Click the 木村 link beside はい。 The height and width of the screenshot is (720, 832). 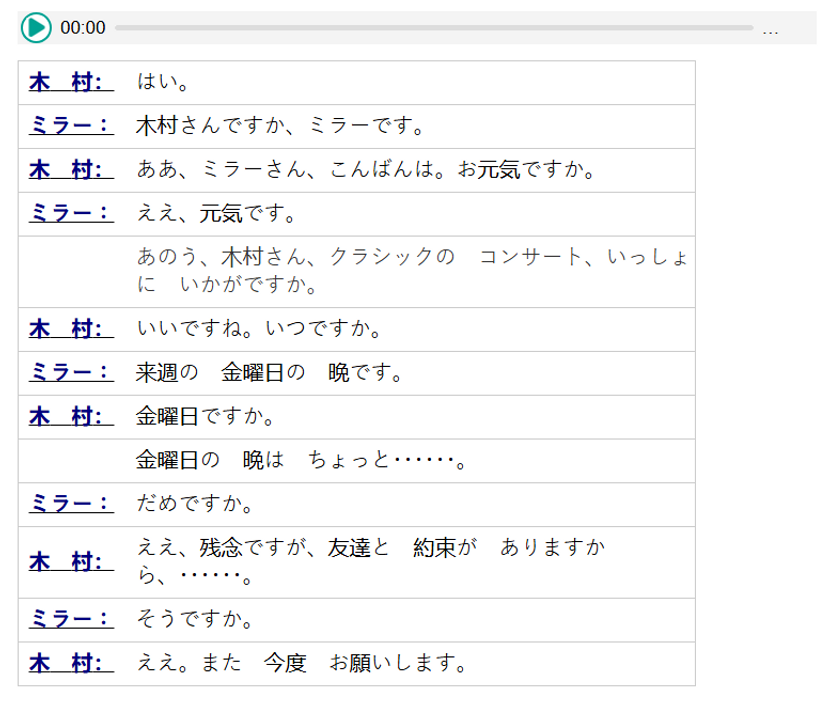pos(71,82)
